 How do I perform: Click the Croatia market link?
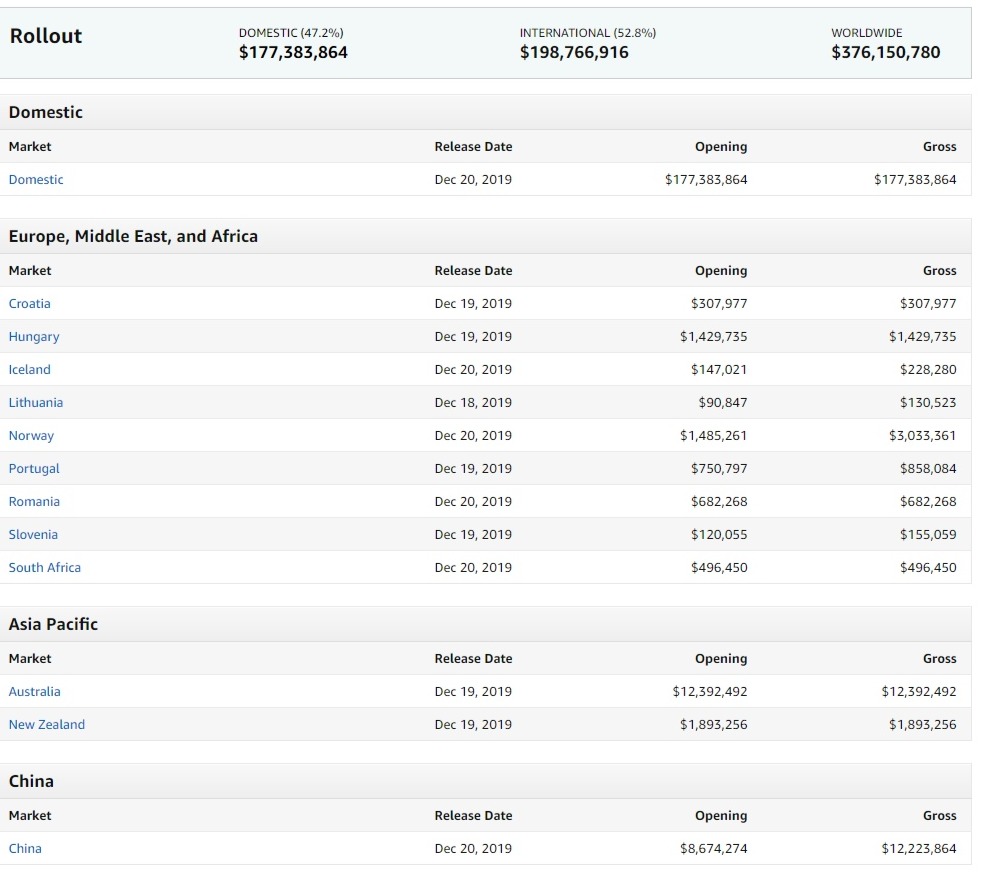click(30, 304)
